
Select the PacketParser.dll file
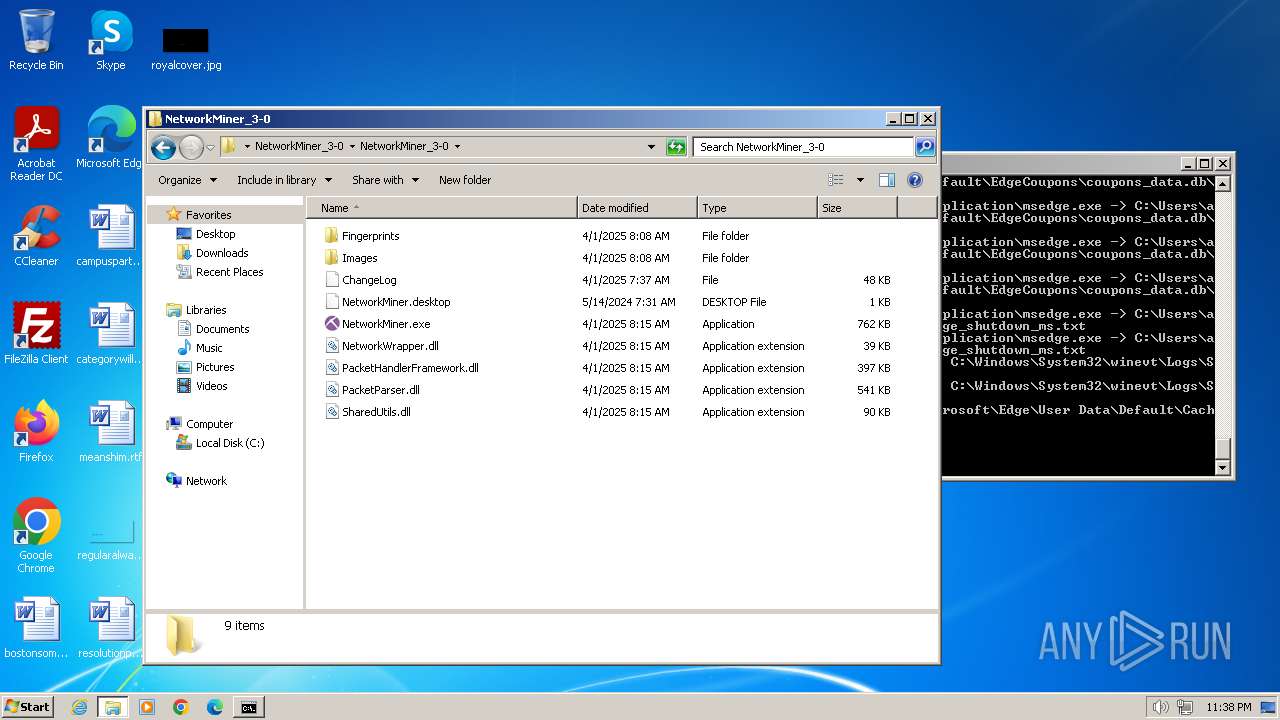coord(380,390)
